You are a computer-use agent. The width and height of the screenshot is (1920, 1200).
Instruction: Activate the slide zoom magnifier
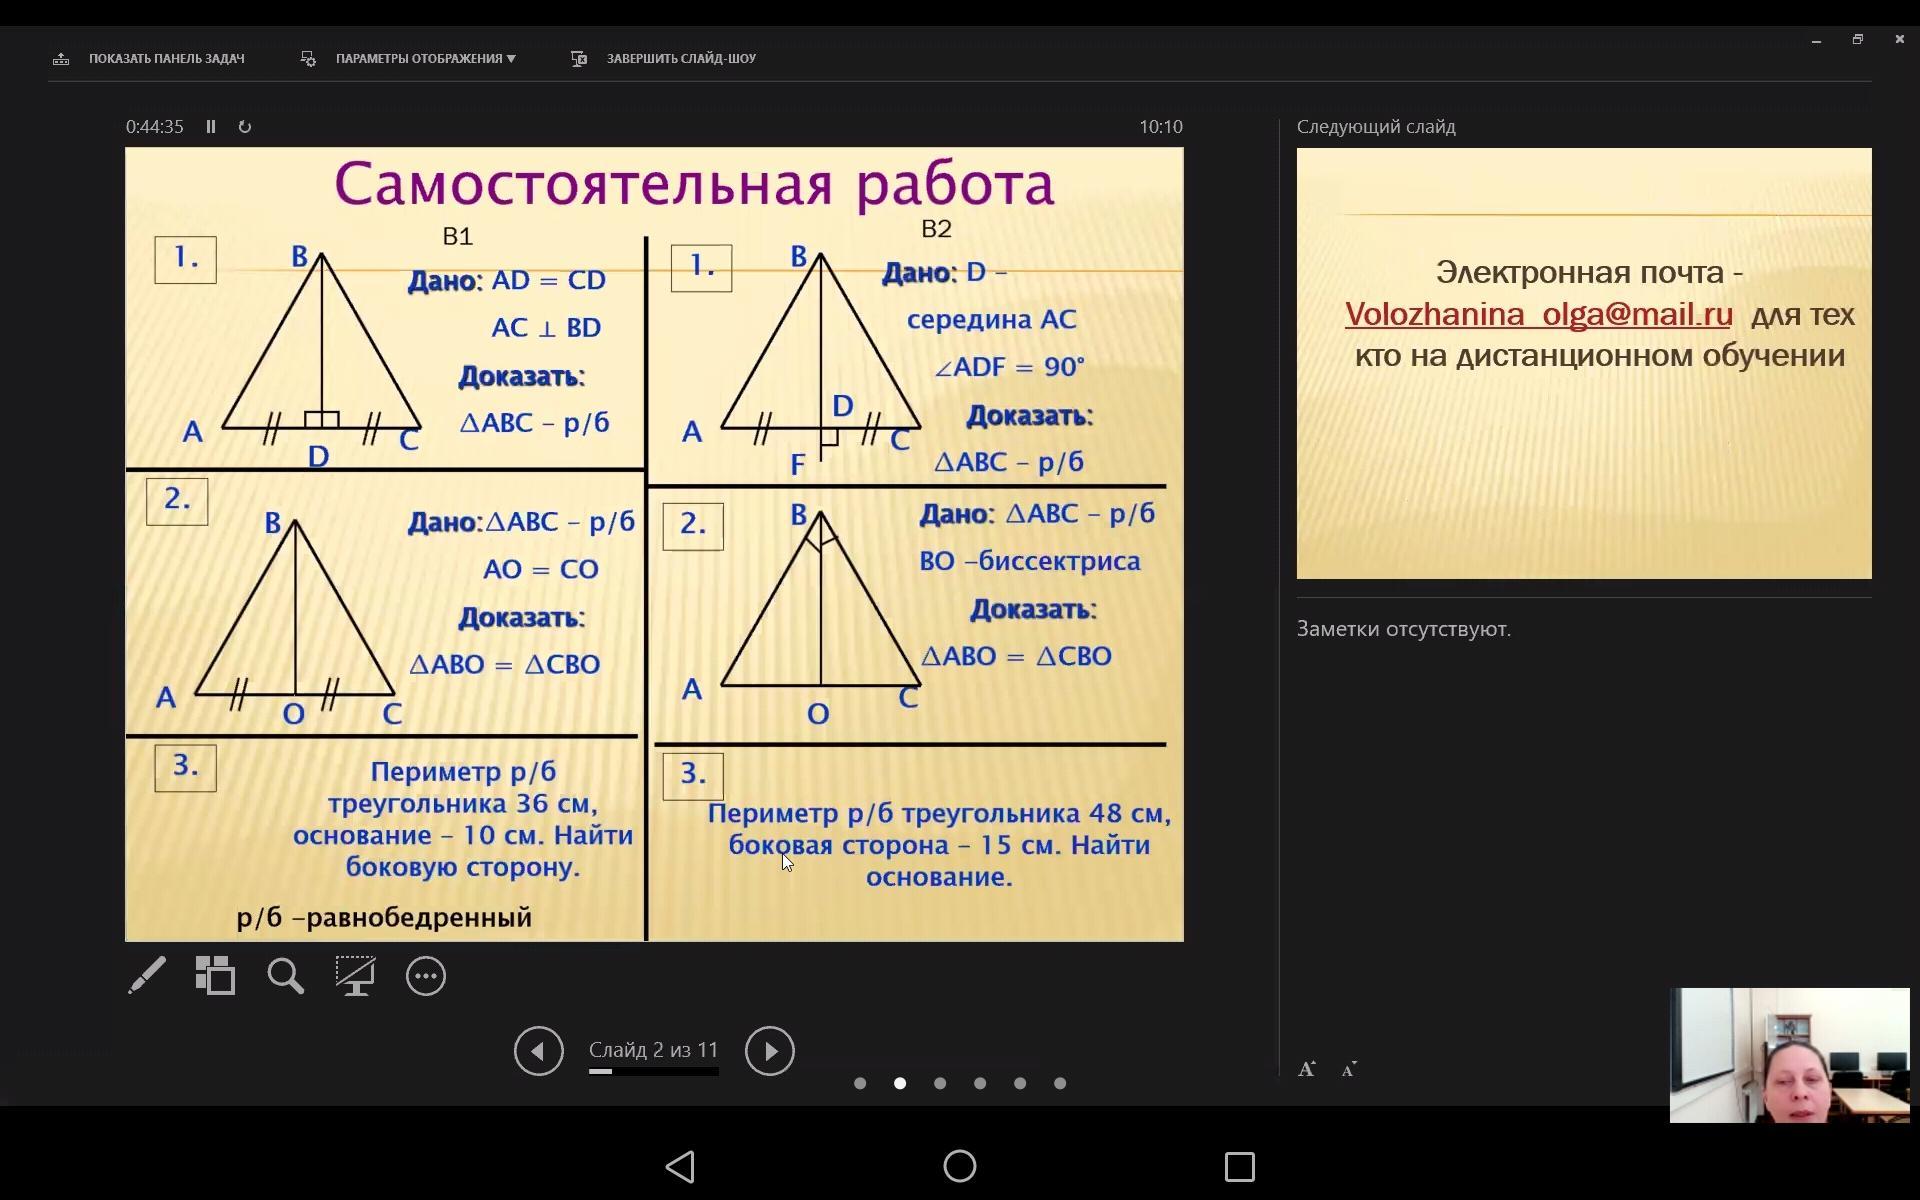285,976
